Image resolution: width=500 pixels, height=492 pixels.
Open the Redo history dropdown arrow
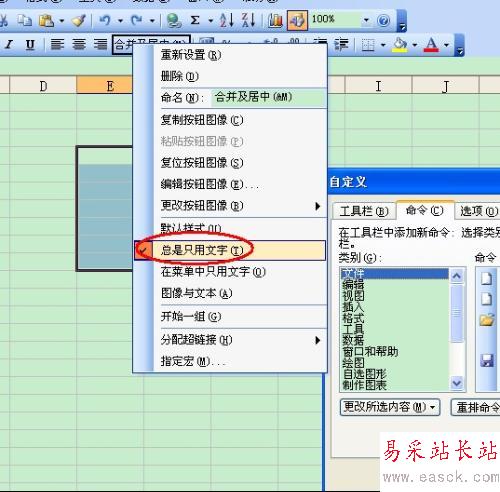152,21
